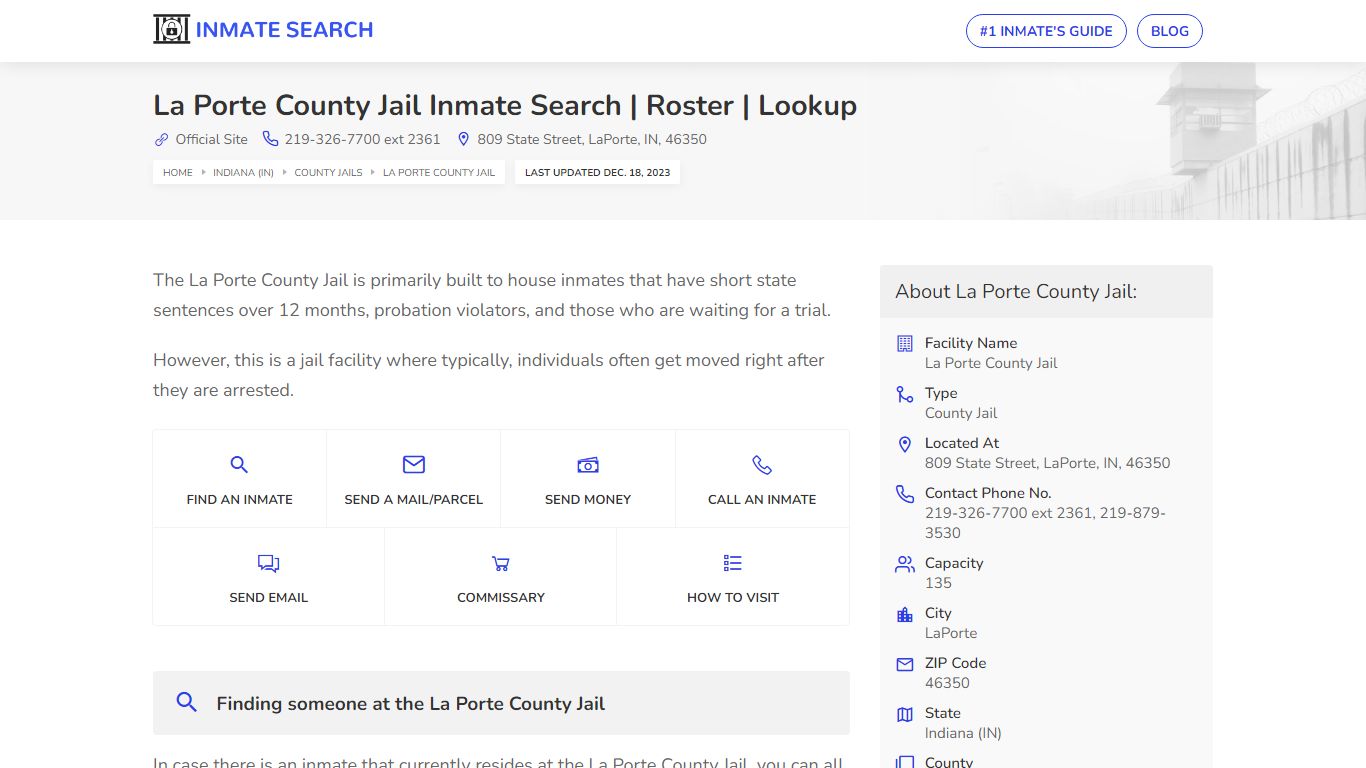Image resolution: width=1366 pixels, height=768 pixels.
Task: Click the Type branch icon in sidebar
Action: pyautogui.click(x=905, y=394)
